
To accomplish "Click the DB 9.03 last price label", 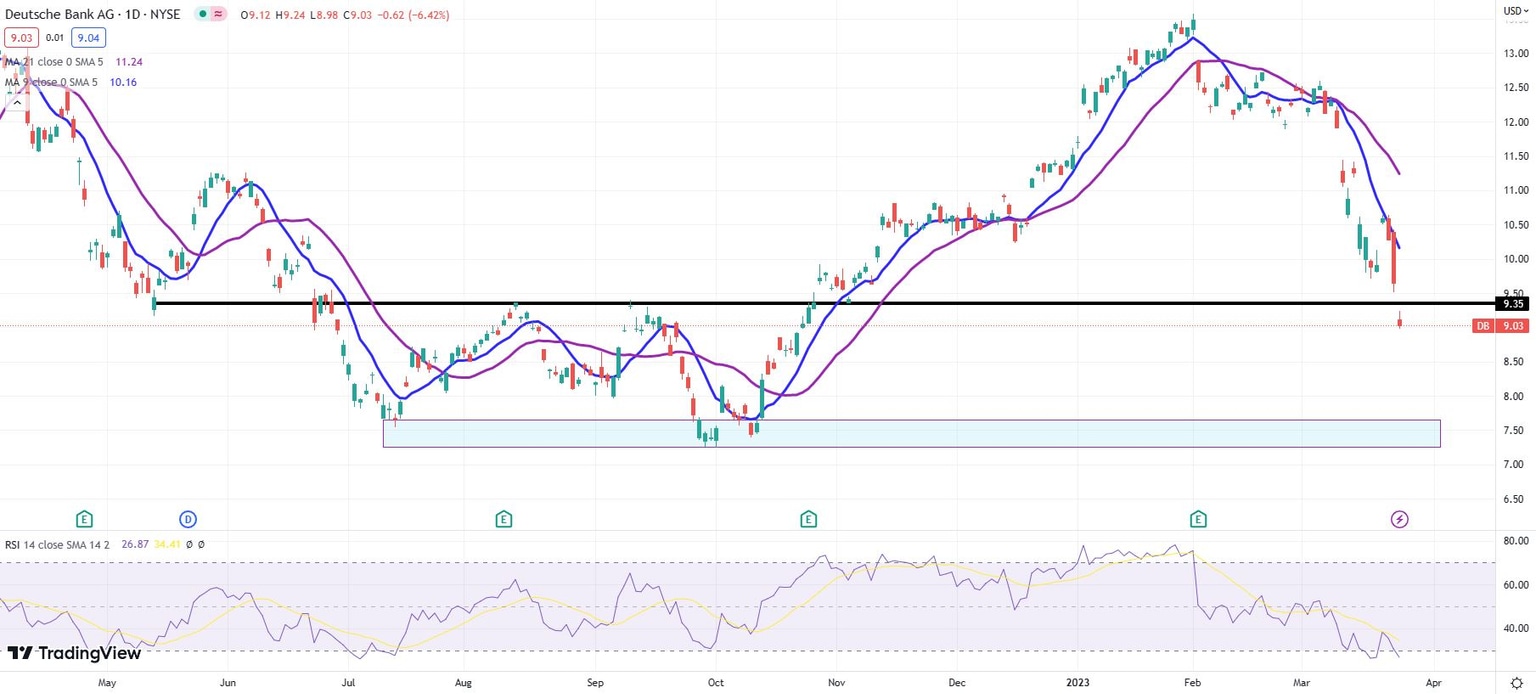I will (1501, 326).
